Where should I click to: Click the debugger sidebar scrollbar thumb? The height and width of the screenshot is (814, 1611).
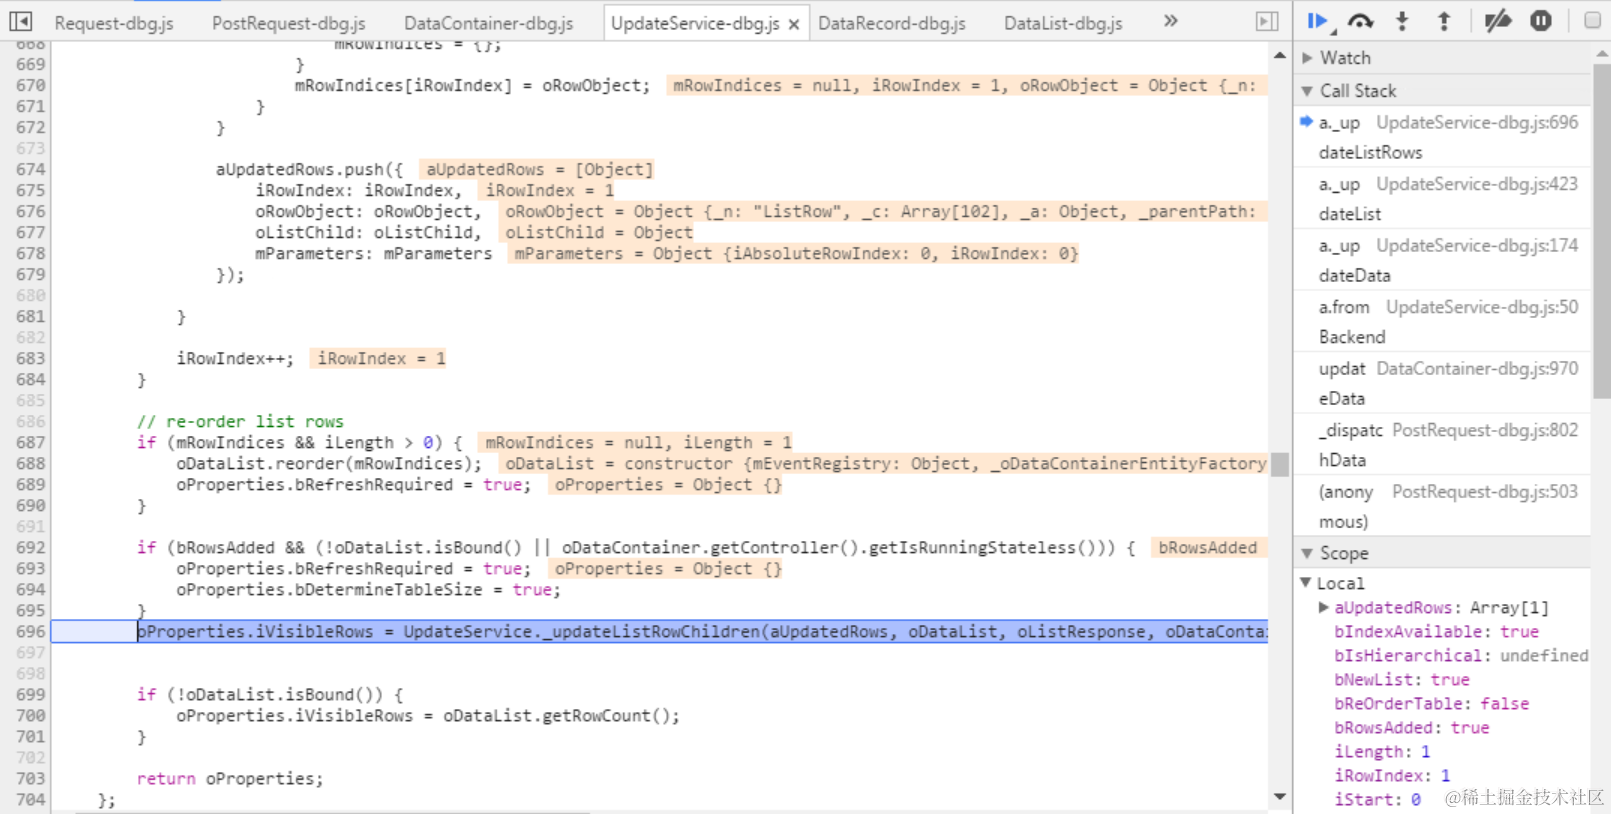(x=1602, y=232)
